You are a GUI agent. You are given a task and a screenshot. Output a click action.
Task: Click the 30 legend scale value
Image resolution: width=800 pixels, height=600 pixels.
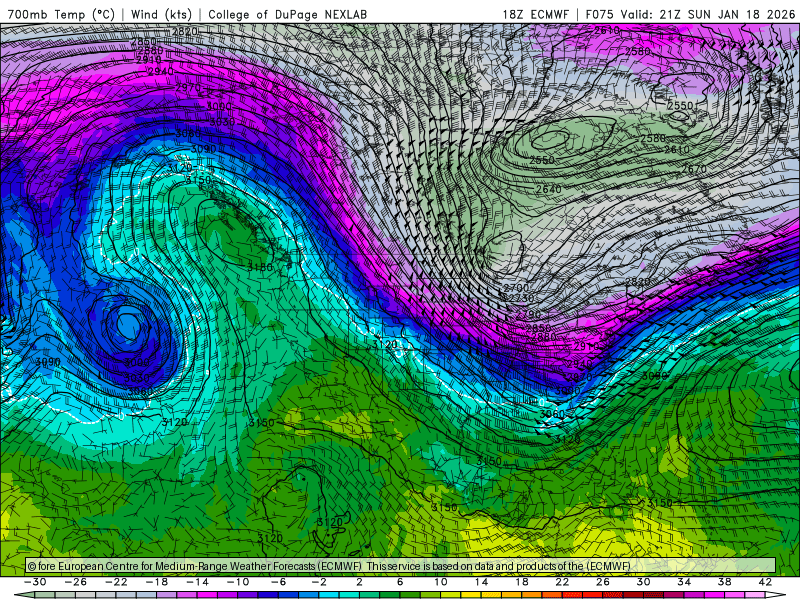pyautogui.click(x=643, y=582)
